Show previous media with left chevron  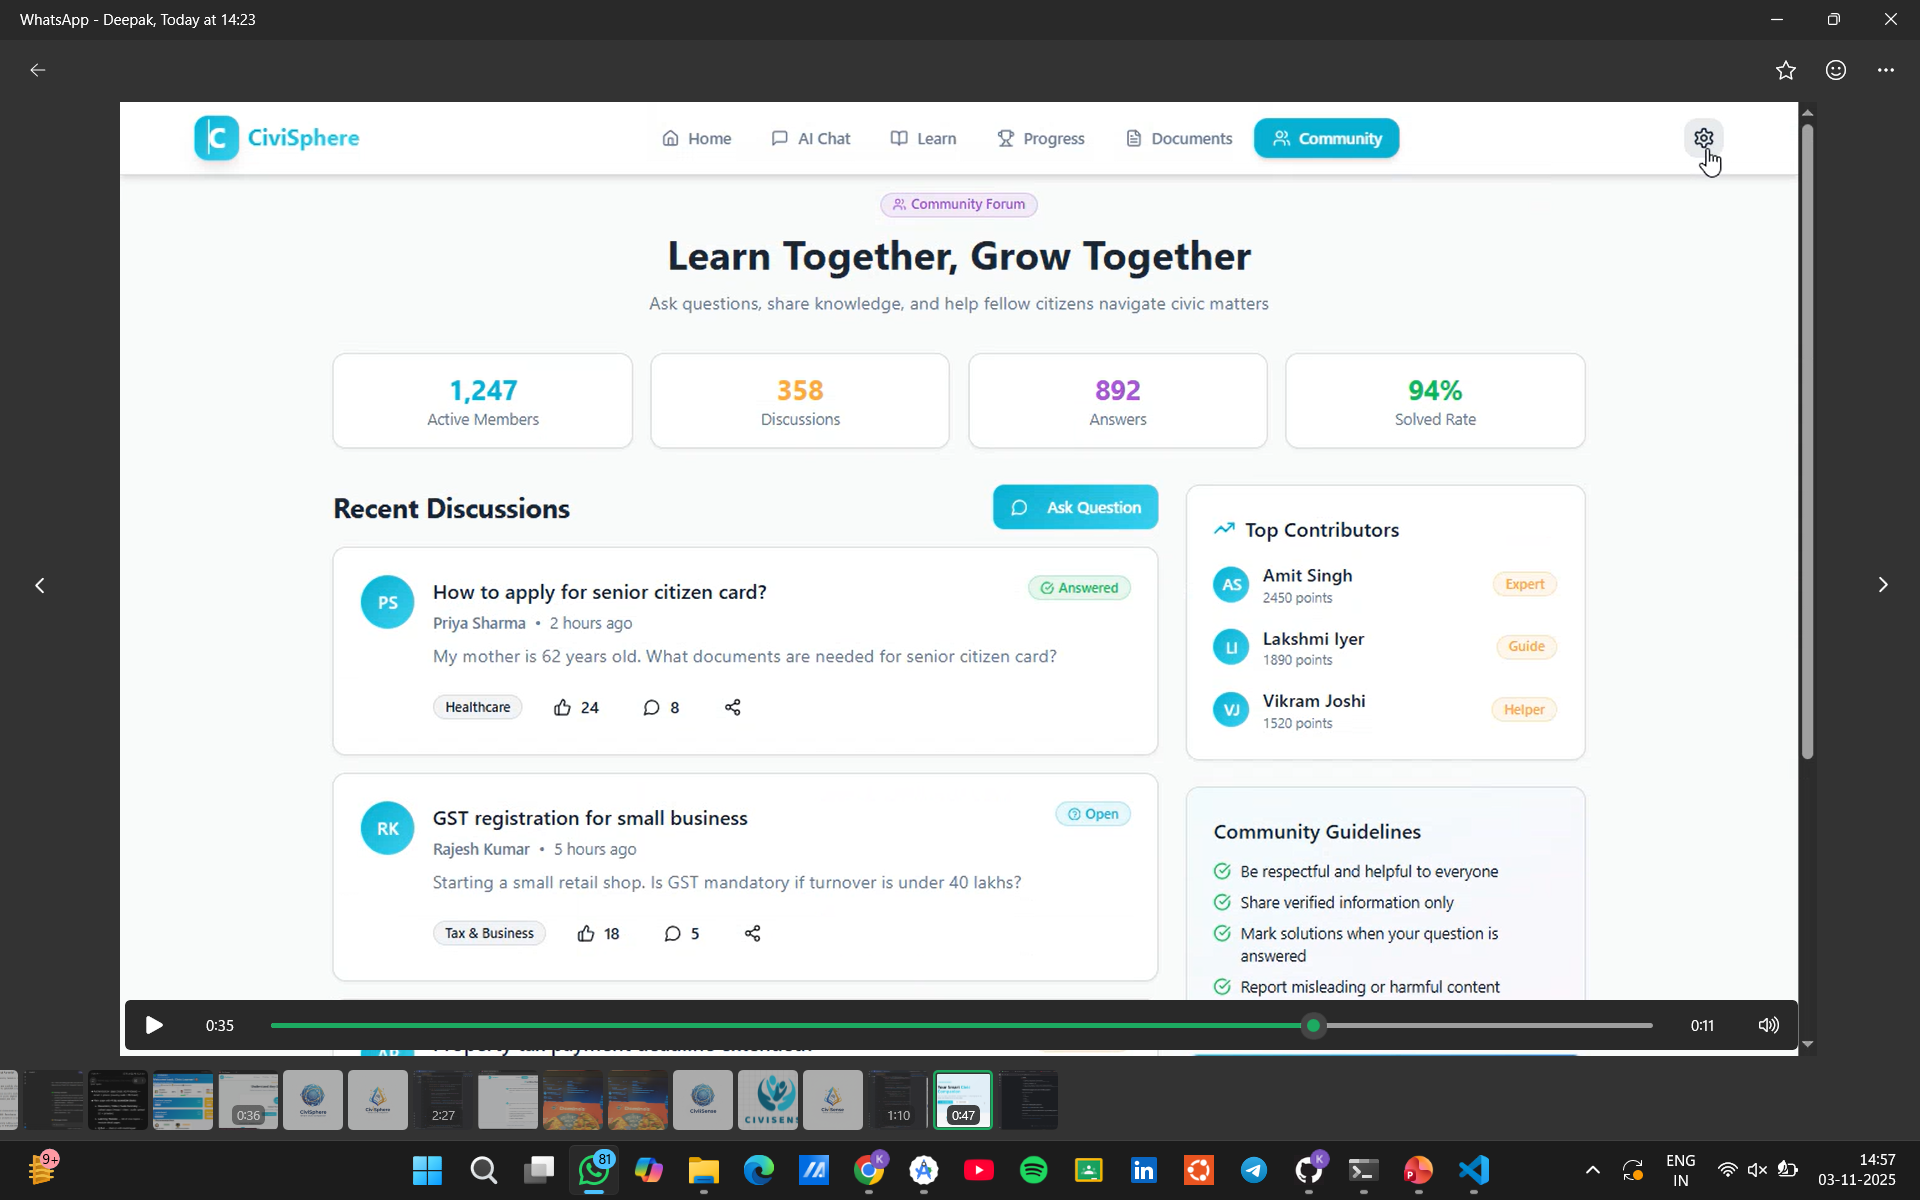(x=40, y=585)
